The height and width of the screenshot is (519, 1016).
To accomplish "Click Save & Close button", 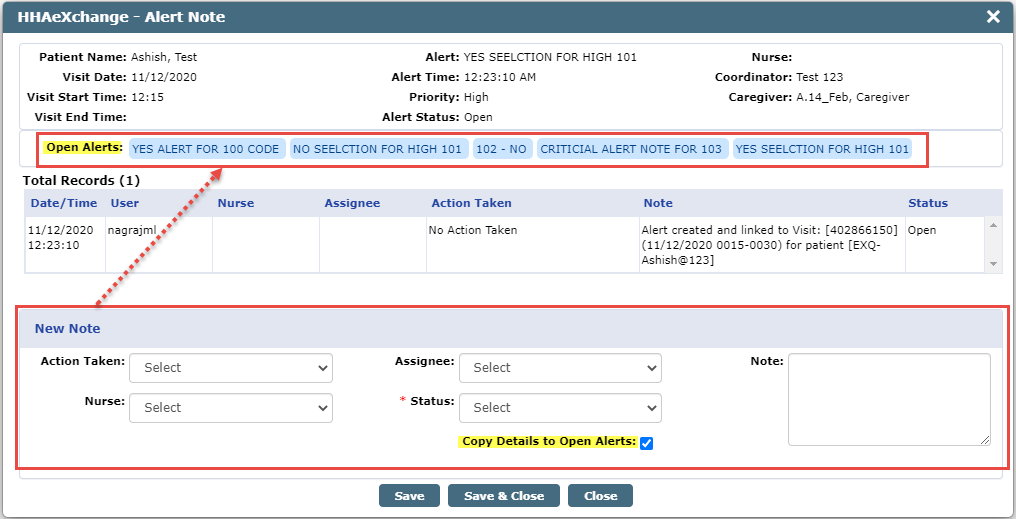I will pyautogui.click(x=504, y=496).
